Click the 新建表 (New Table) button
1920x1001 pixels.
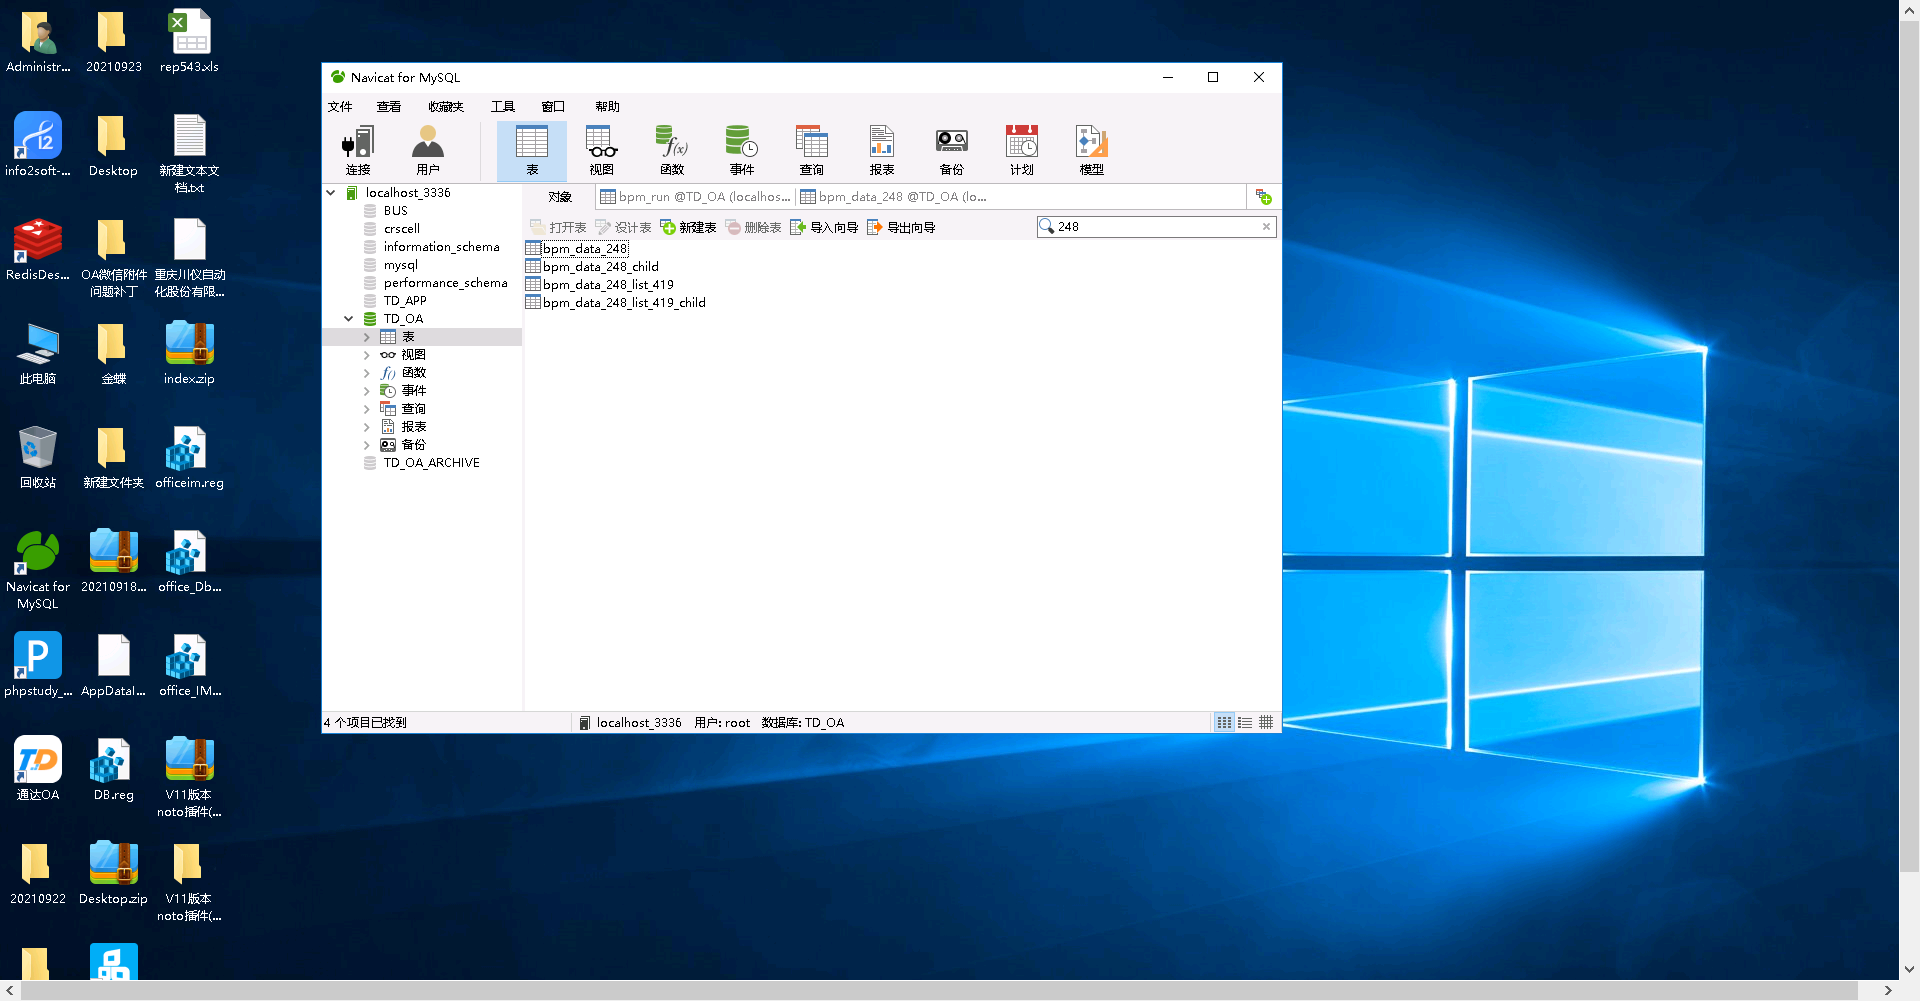coord(688,228)
